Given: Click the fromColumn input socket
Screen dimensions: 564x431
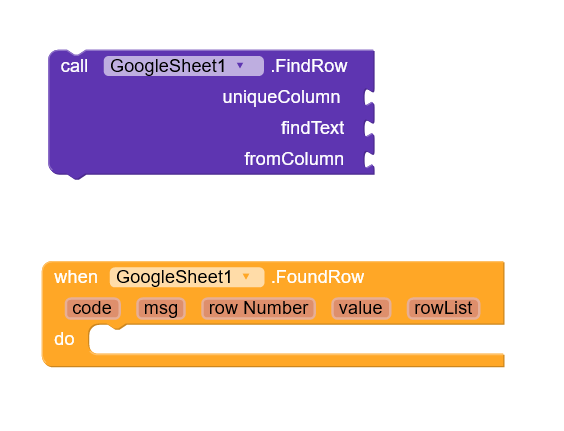Looking at the screenshot, I should click(x=369, y=159).
